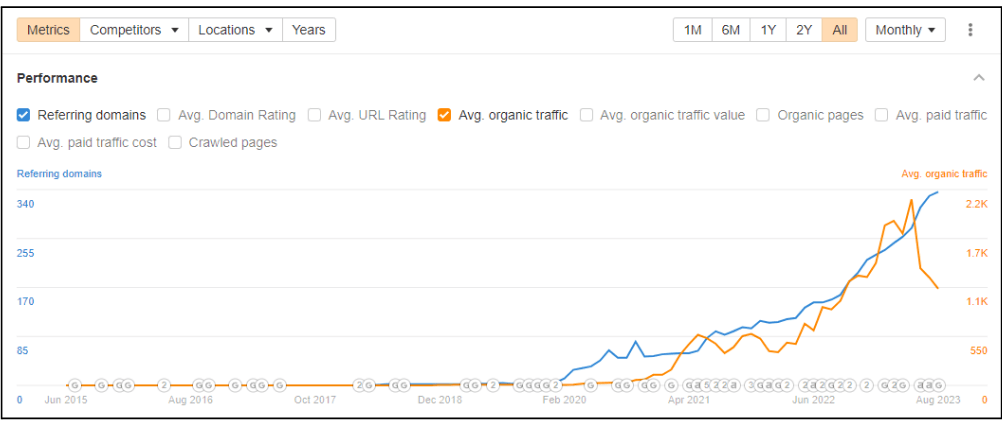Viewport: 1002px width, 430px height.
Task: Check the Crawled pages option
Action: [175, 142]
